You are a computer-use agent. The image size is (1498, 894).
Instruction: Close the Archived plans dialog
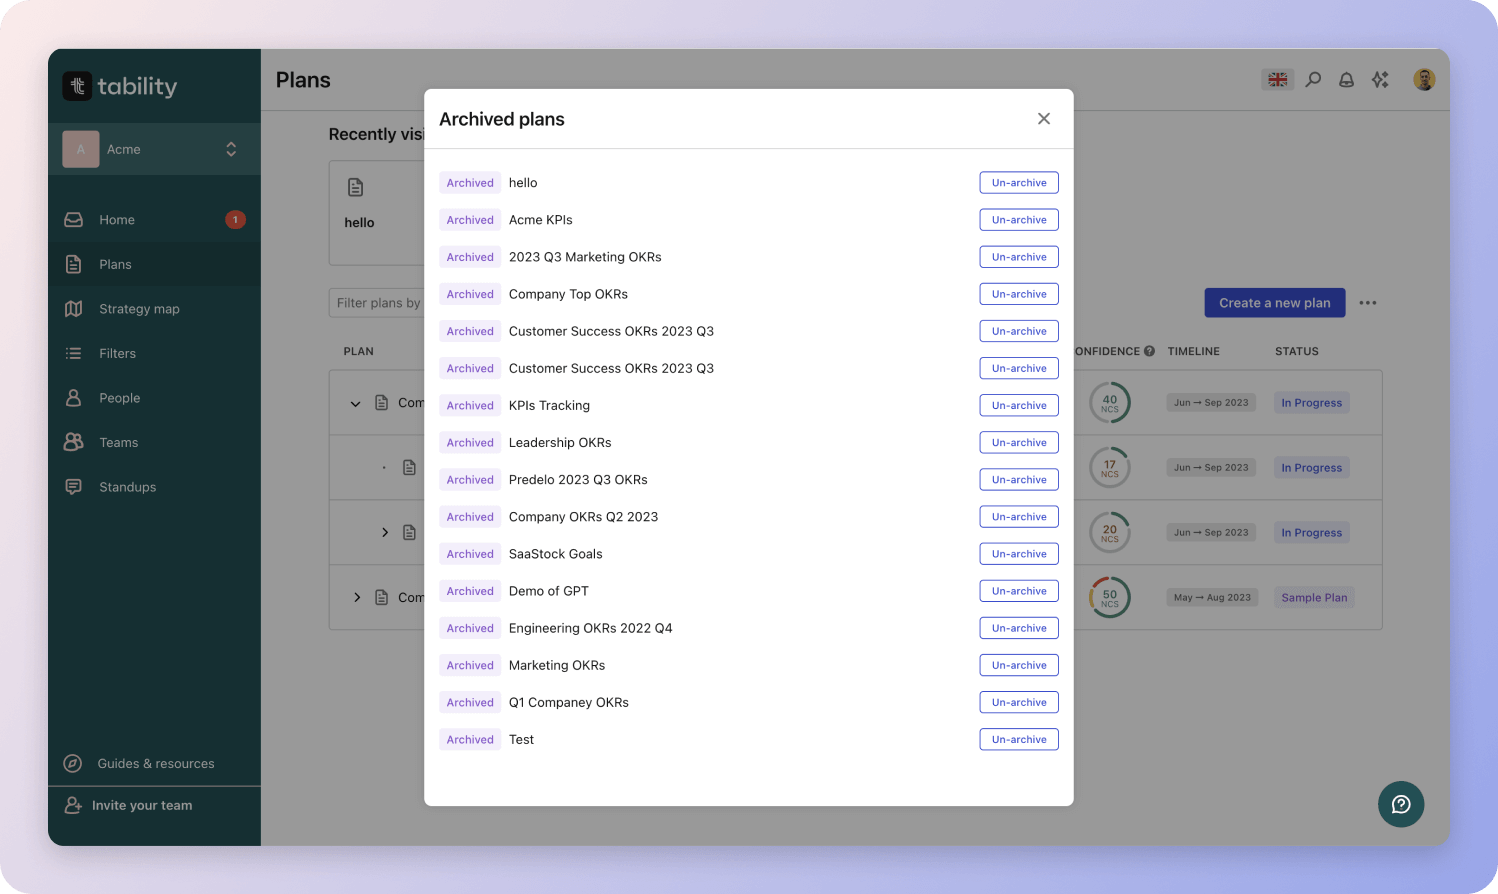[1043, 119]
